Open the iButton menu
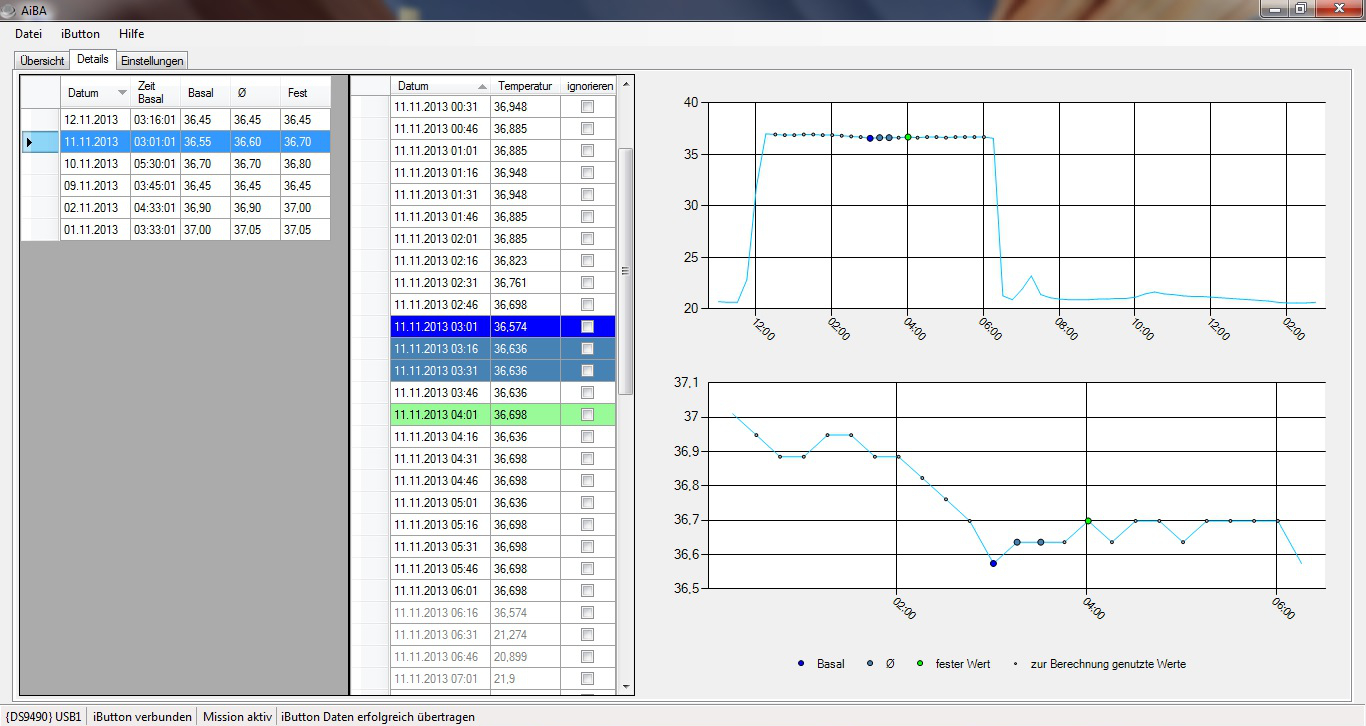This screenshot has width=1366, height=726. click(81, 34)
